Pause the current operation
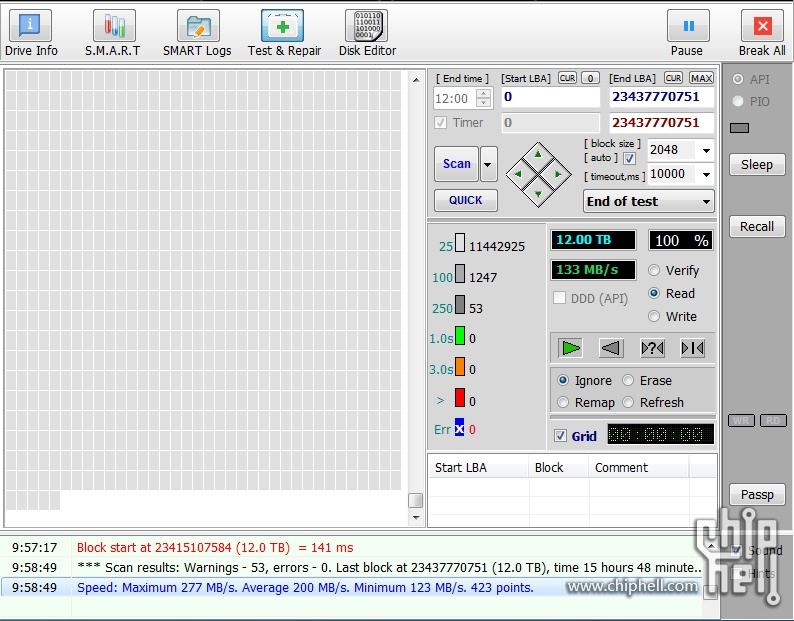 687,33
